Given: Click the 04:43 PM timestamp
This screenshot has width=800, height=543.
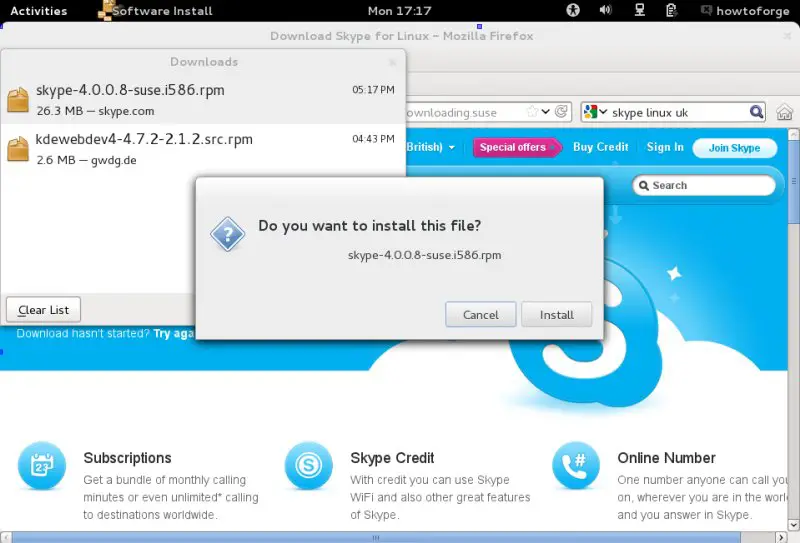Looking at the screenshot, I should [x=373, y=139].
